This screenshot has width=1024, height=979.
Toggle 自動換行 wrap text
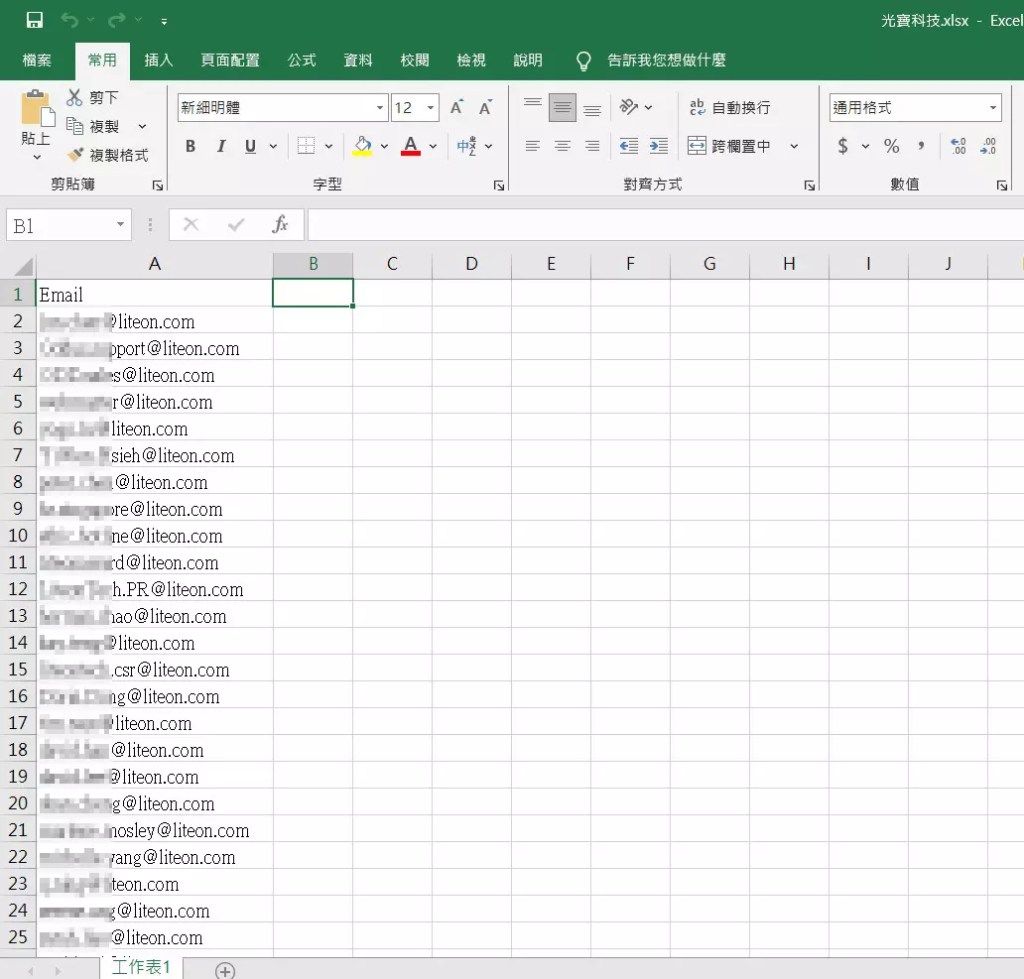click(730, 108)
